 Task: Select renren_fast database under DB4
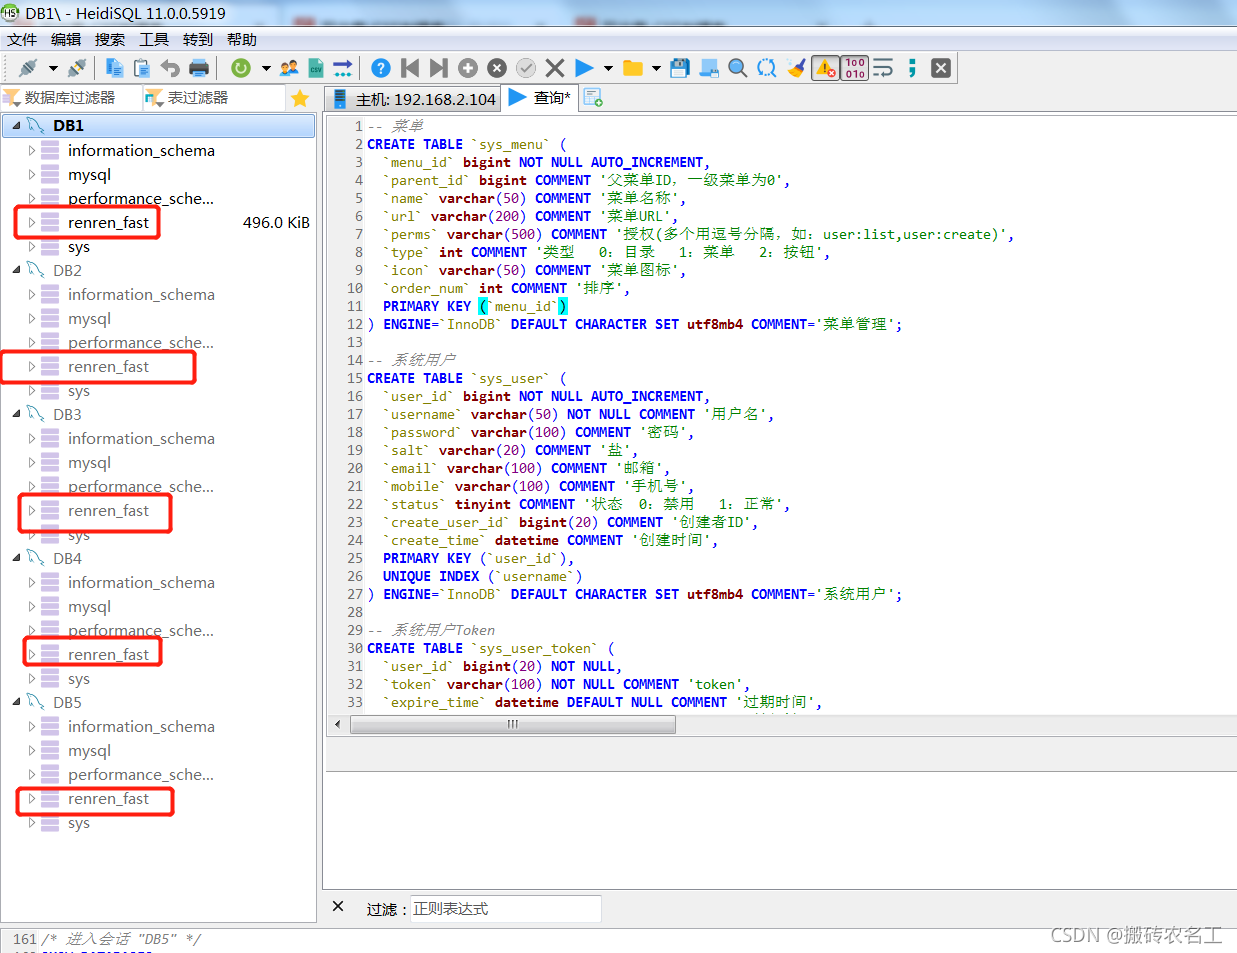tap(108, 655)
